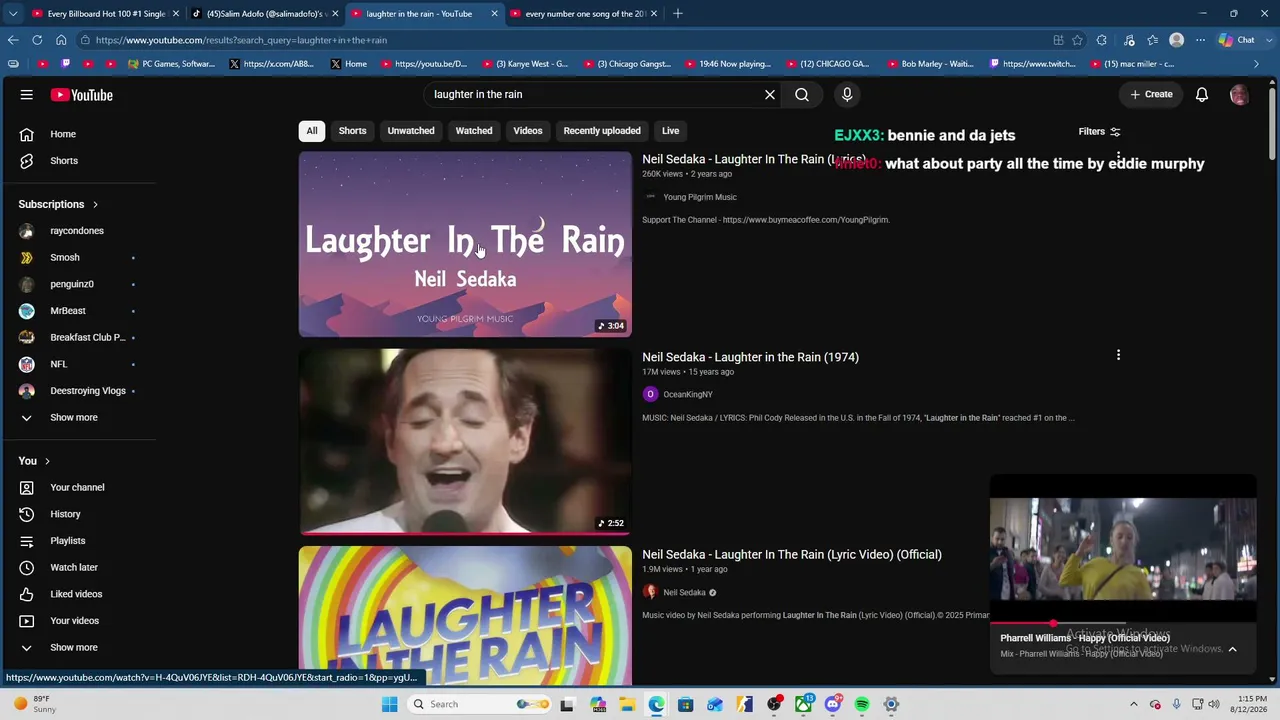Filter by Recently uploaded chip
The height and width of the screenshot is (720, 1280).
[602, 131]
